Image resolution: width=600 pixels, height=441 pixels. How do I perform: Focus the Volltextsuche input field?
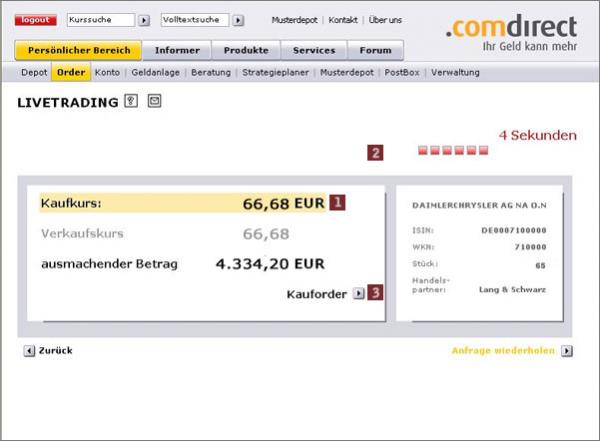coord(194,20)
